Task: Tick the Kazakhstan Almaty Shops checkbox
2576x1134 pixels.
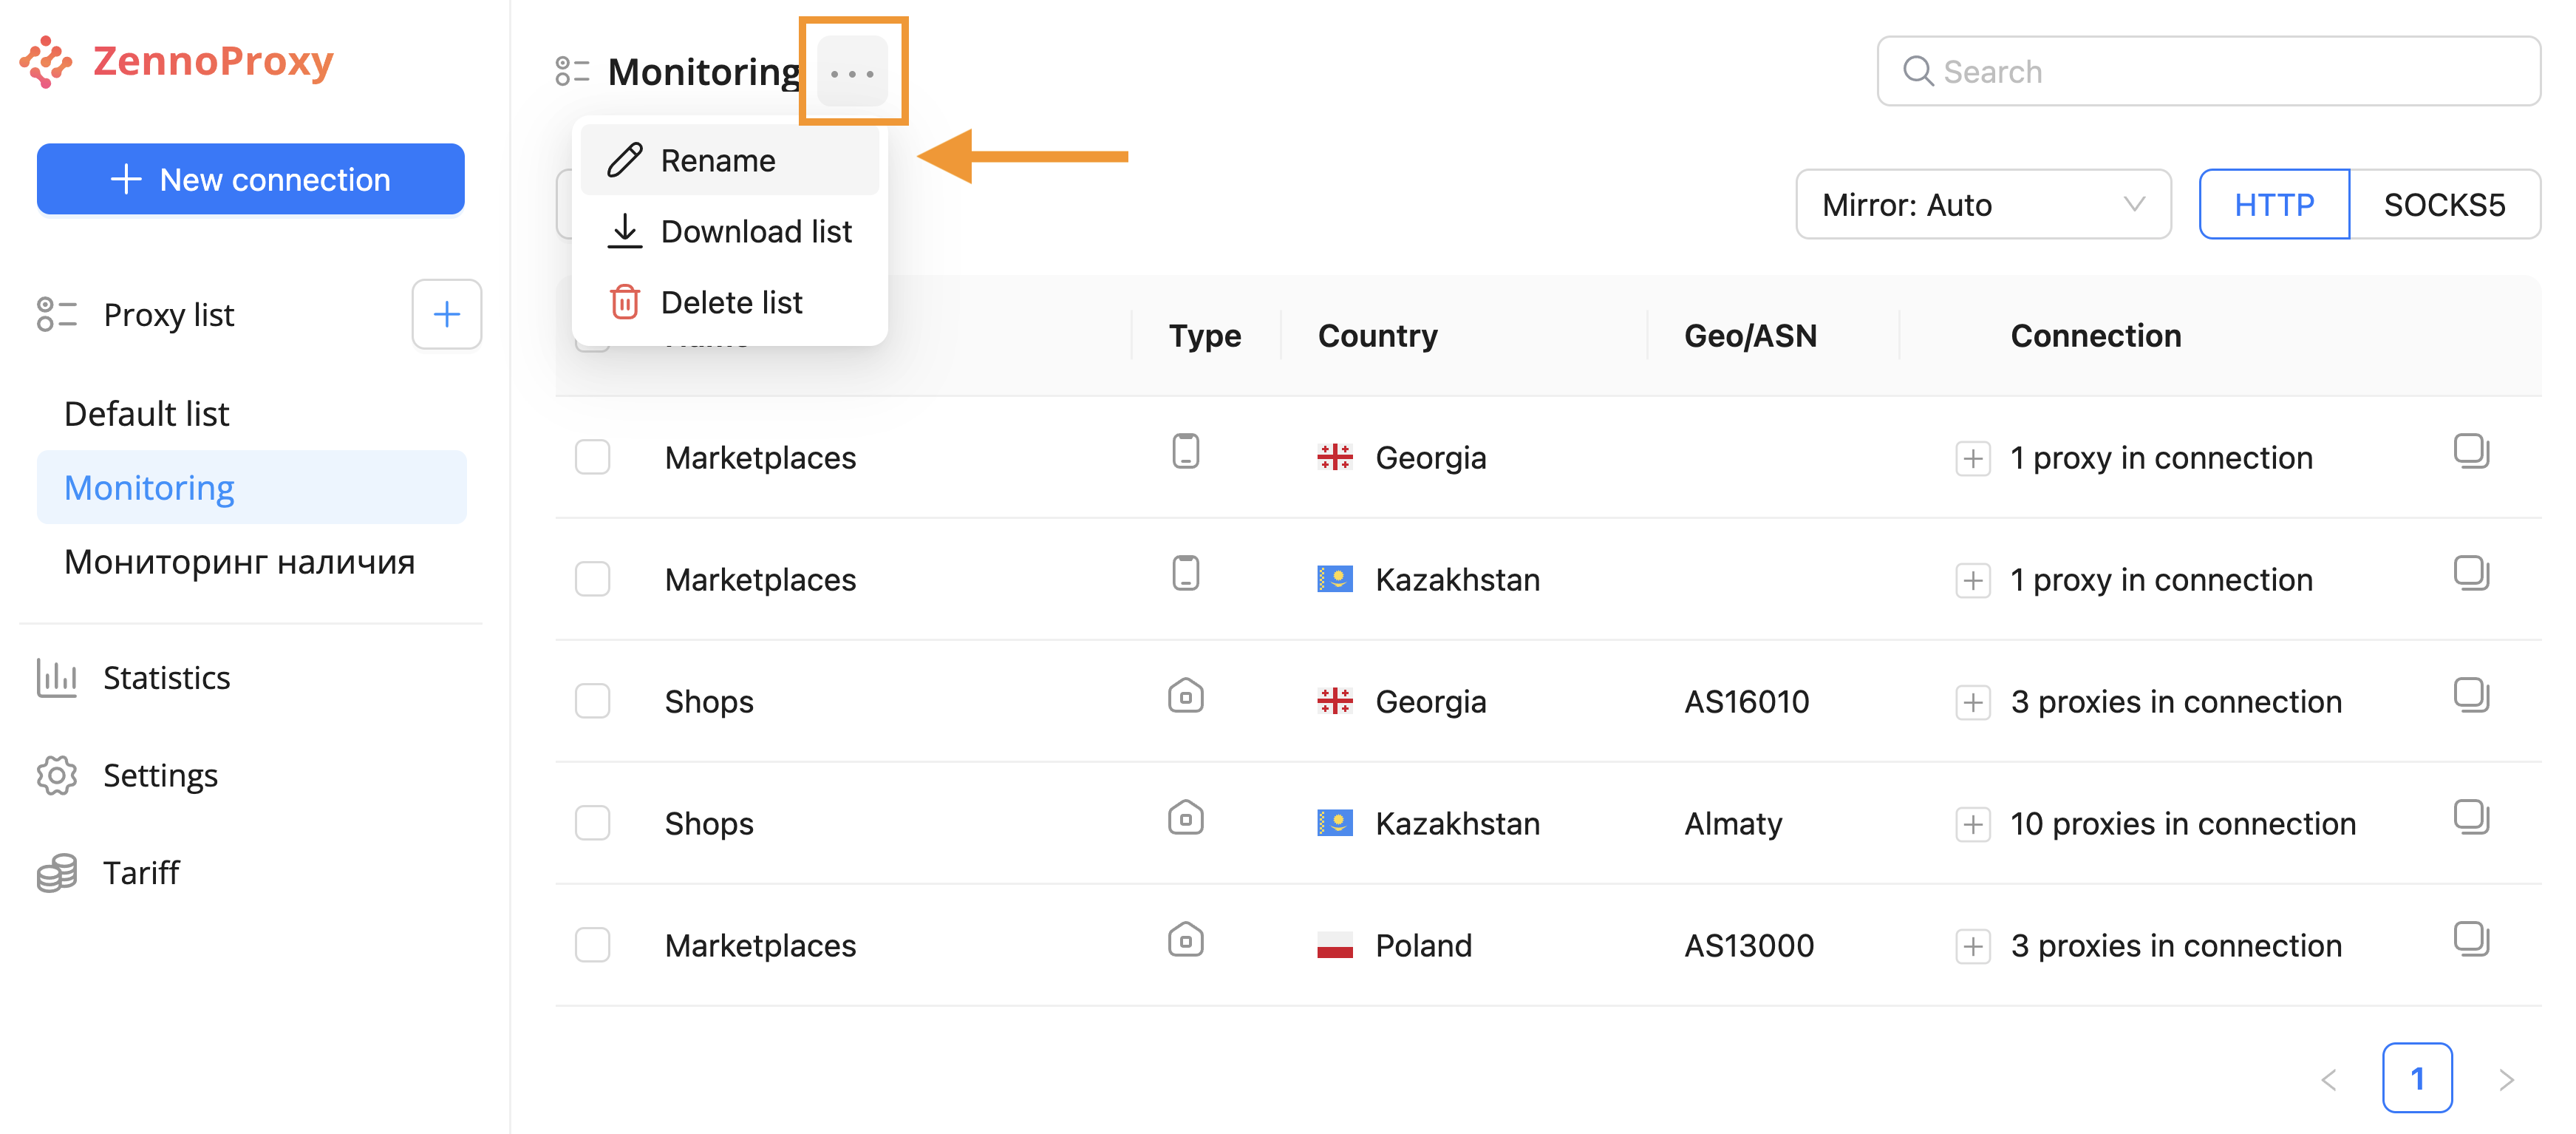Action: coord(592,824)
